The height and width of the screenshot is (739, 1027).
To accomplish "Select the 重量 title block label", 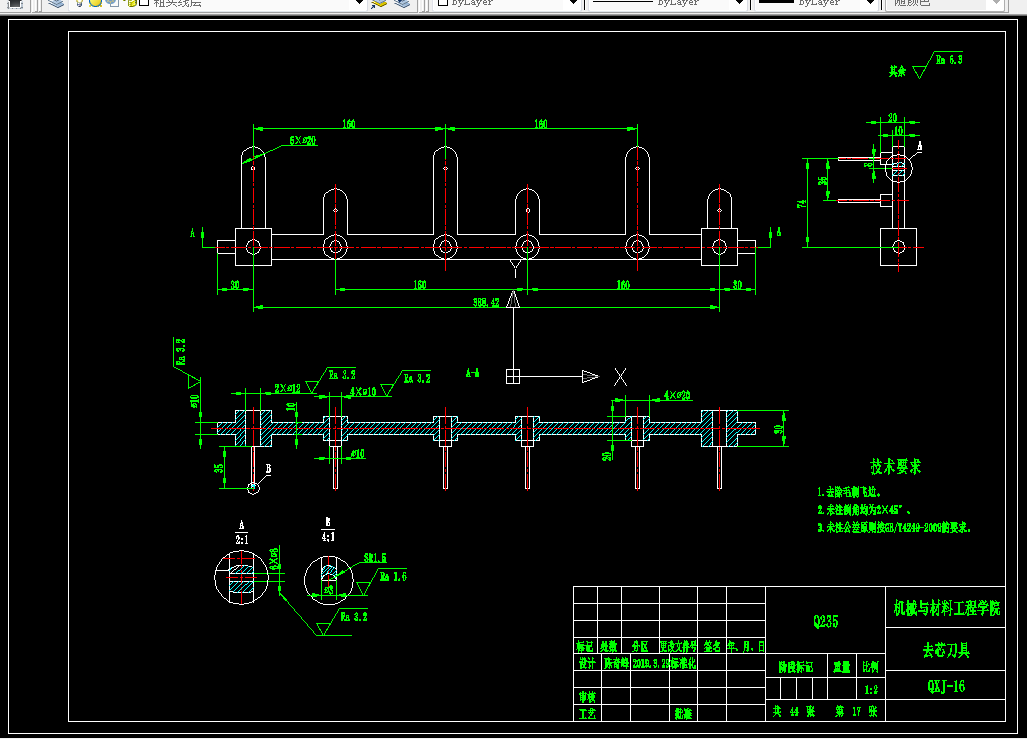I will pyautogui.click(x=842, y=668).
